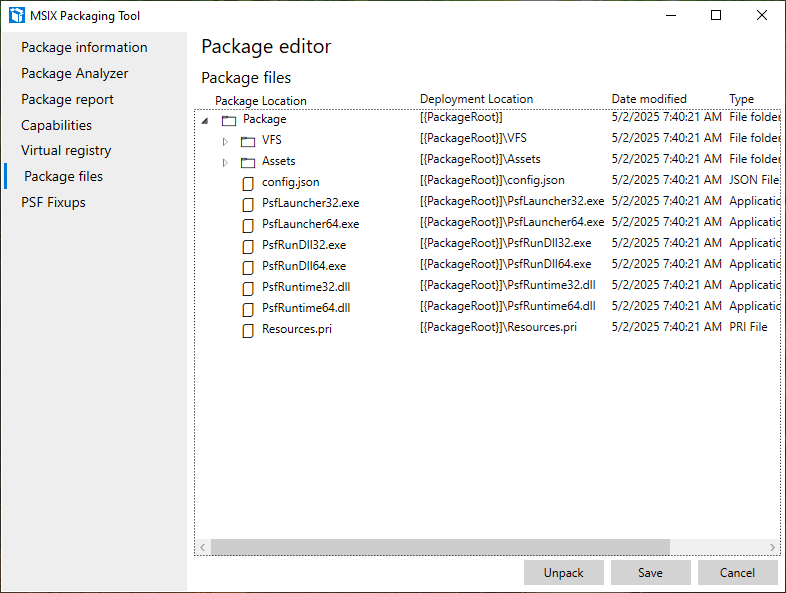Click the horizontal scrollbar thumb

440,547
